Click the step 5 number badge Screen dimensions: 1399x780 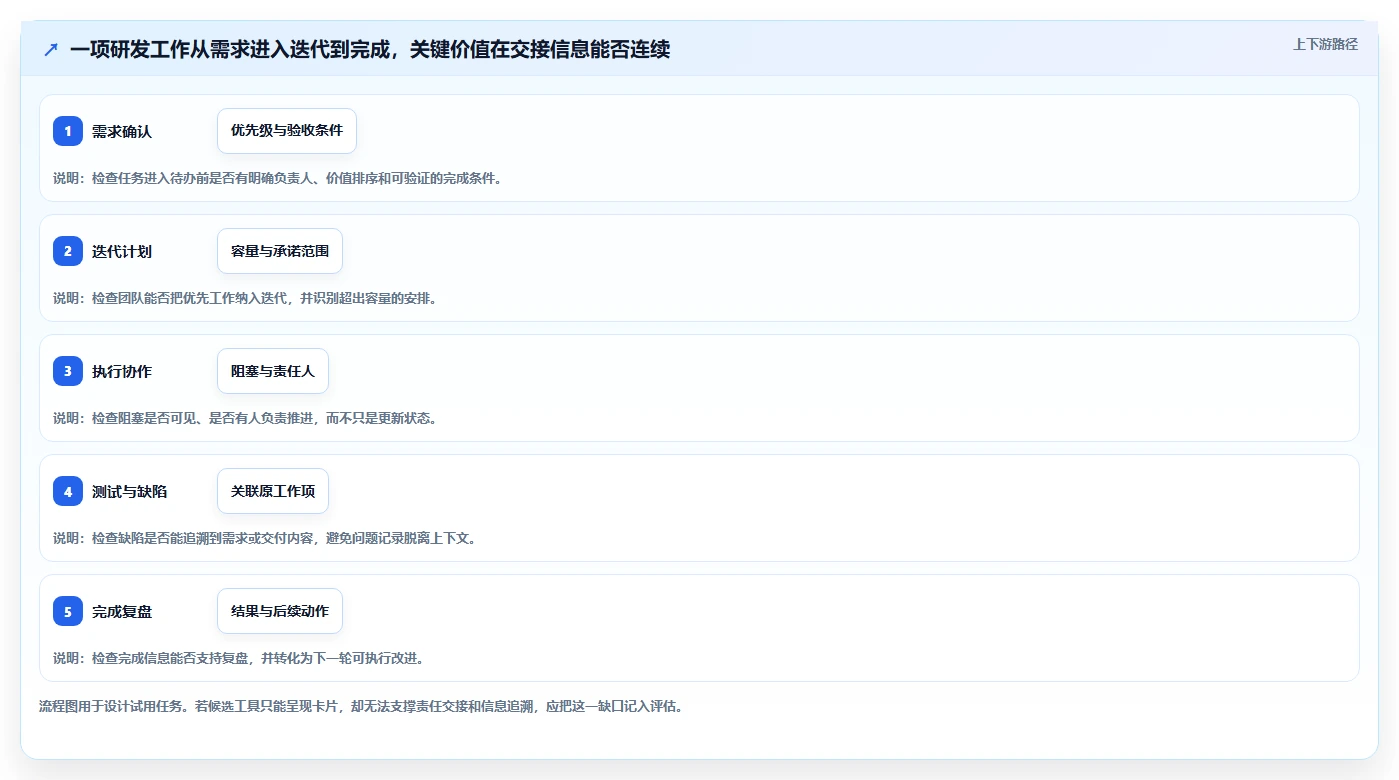(68, 611)
